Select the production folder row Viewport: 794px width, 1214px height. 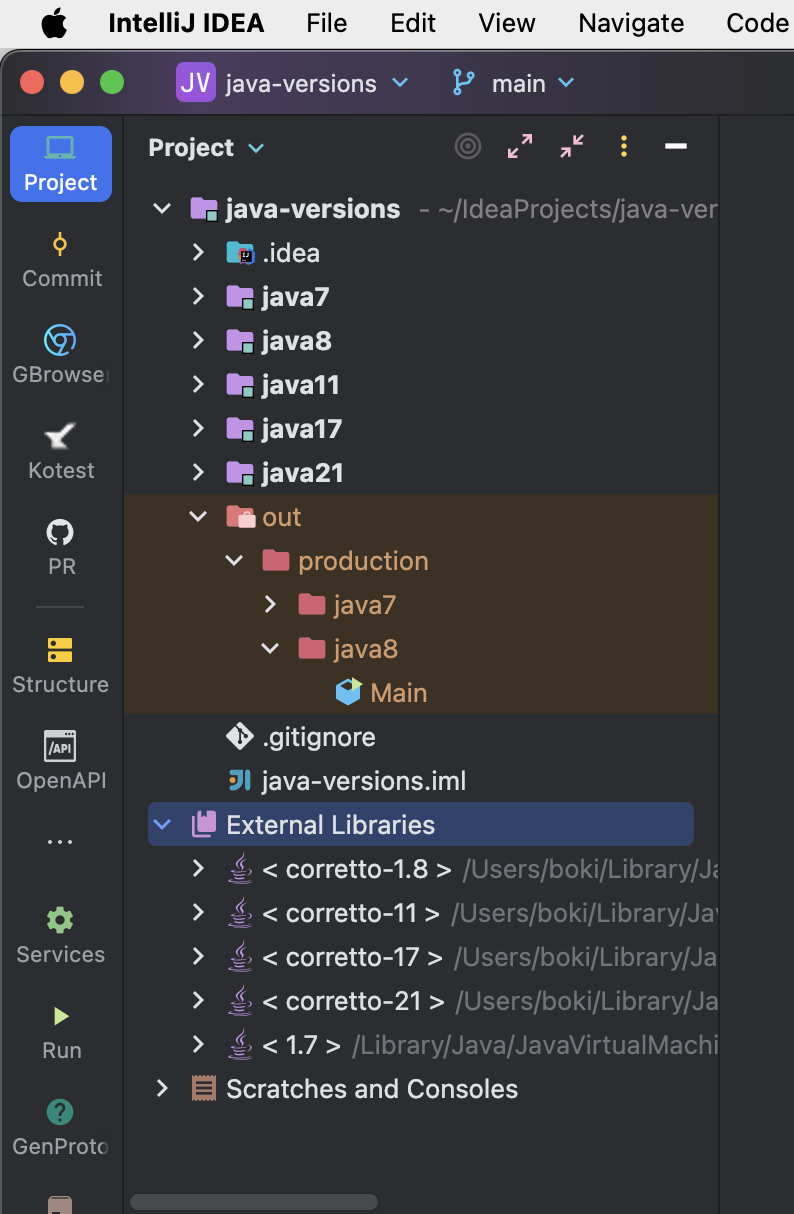pyautogui.click(x=420, y=561)
